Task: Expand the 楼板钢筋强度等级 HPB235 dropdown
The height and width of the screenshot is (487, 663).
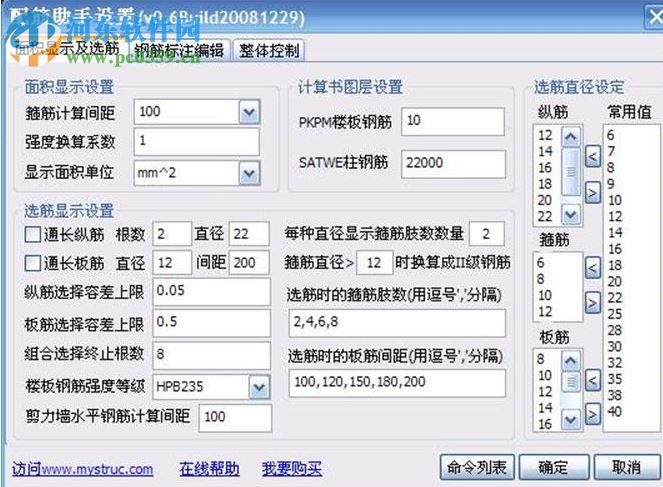Action: [x=259, y=386]
